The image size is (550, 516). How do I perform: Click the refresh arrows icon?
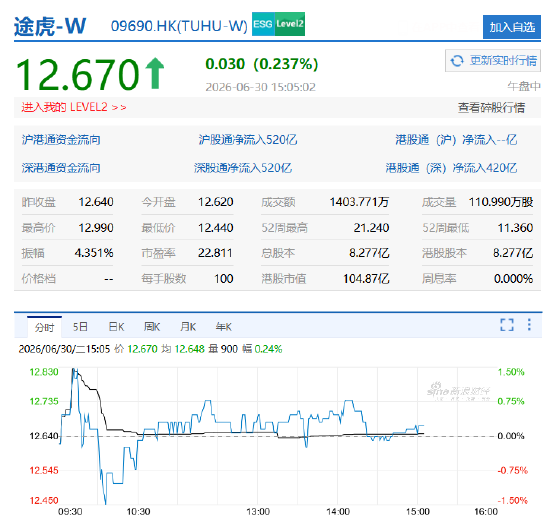pos(457,61)
